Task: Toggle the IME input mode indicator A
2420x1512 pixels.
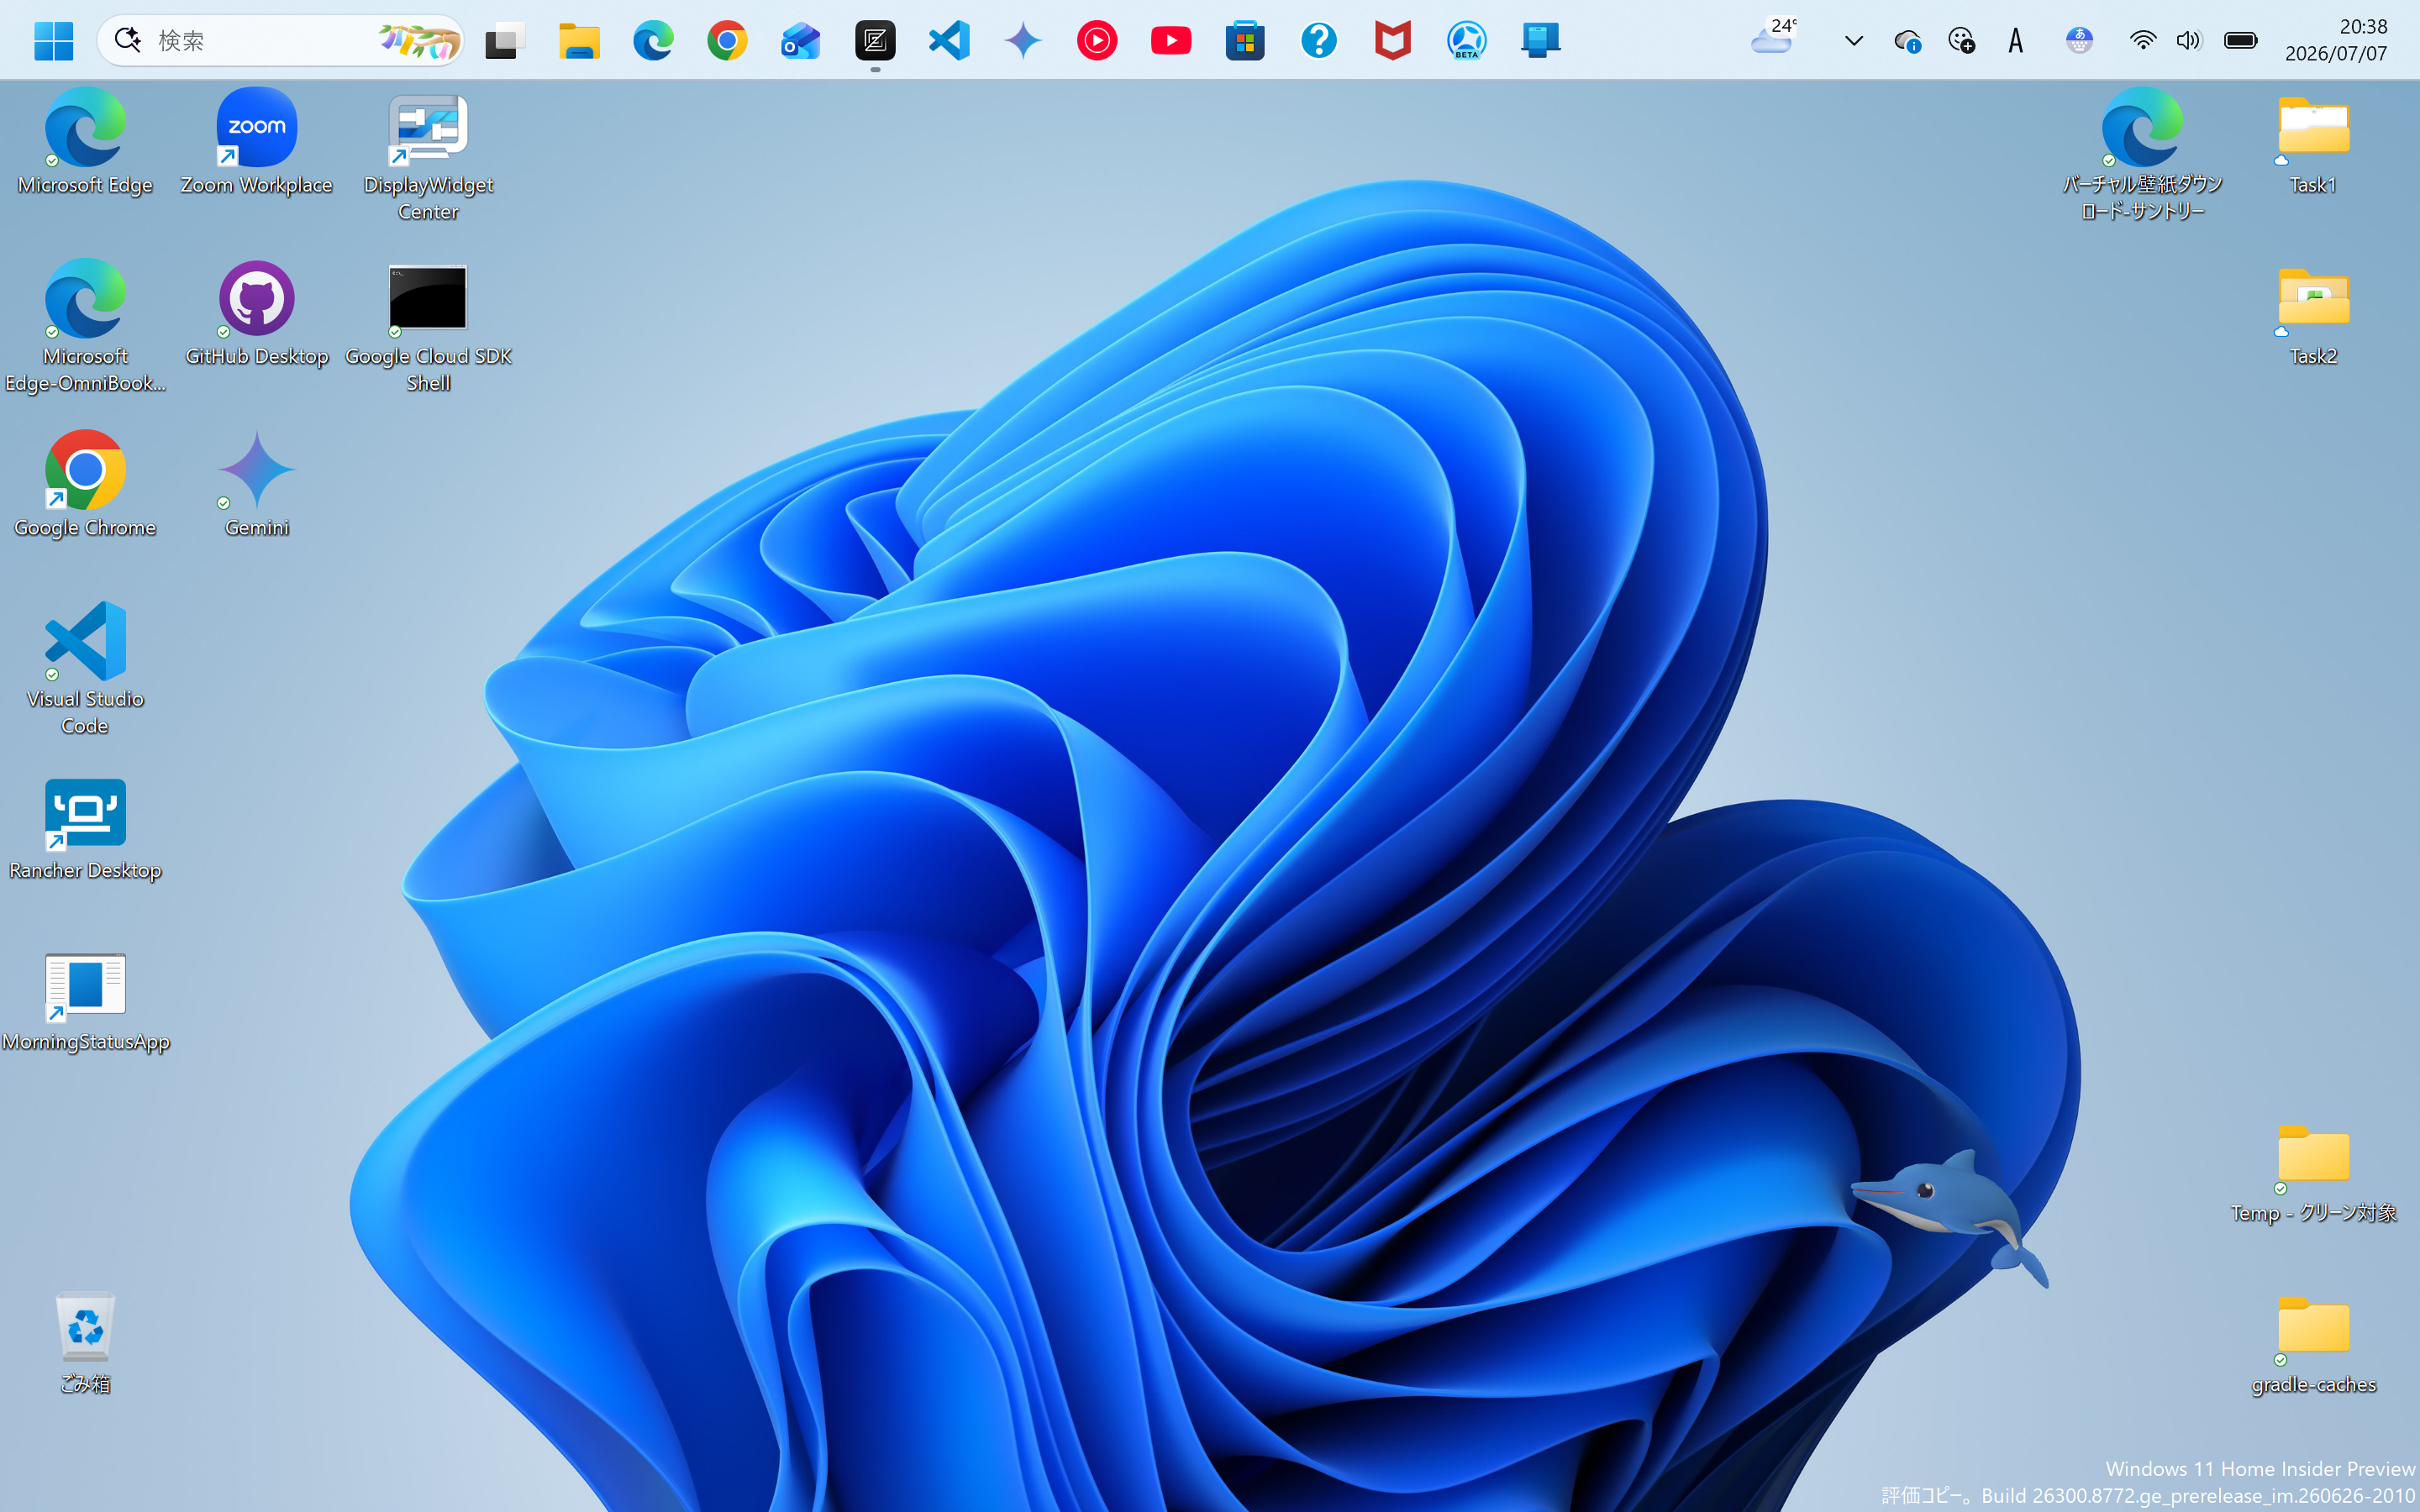Action: [2015, 40]
